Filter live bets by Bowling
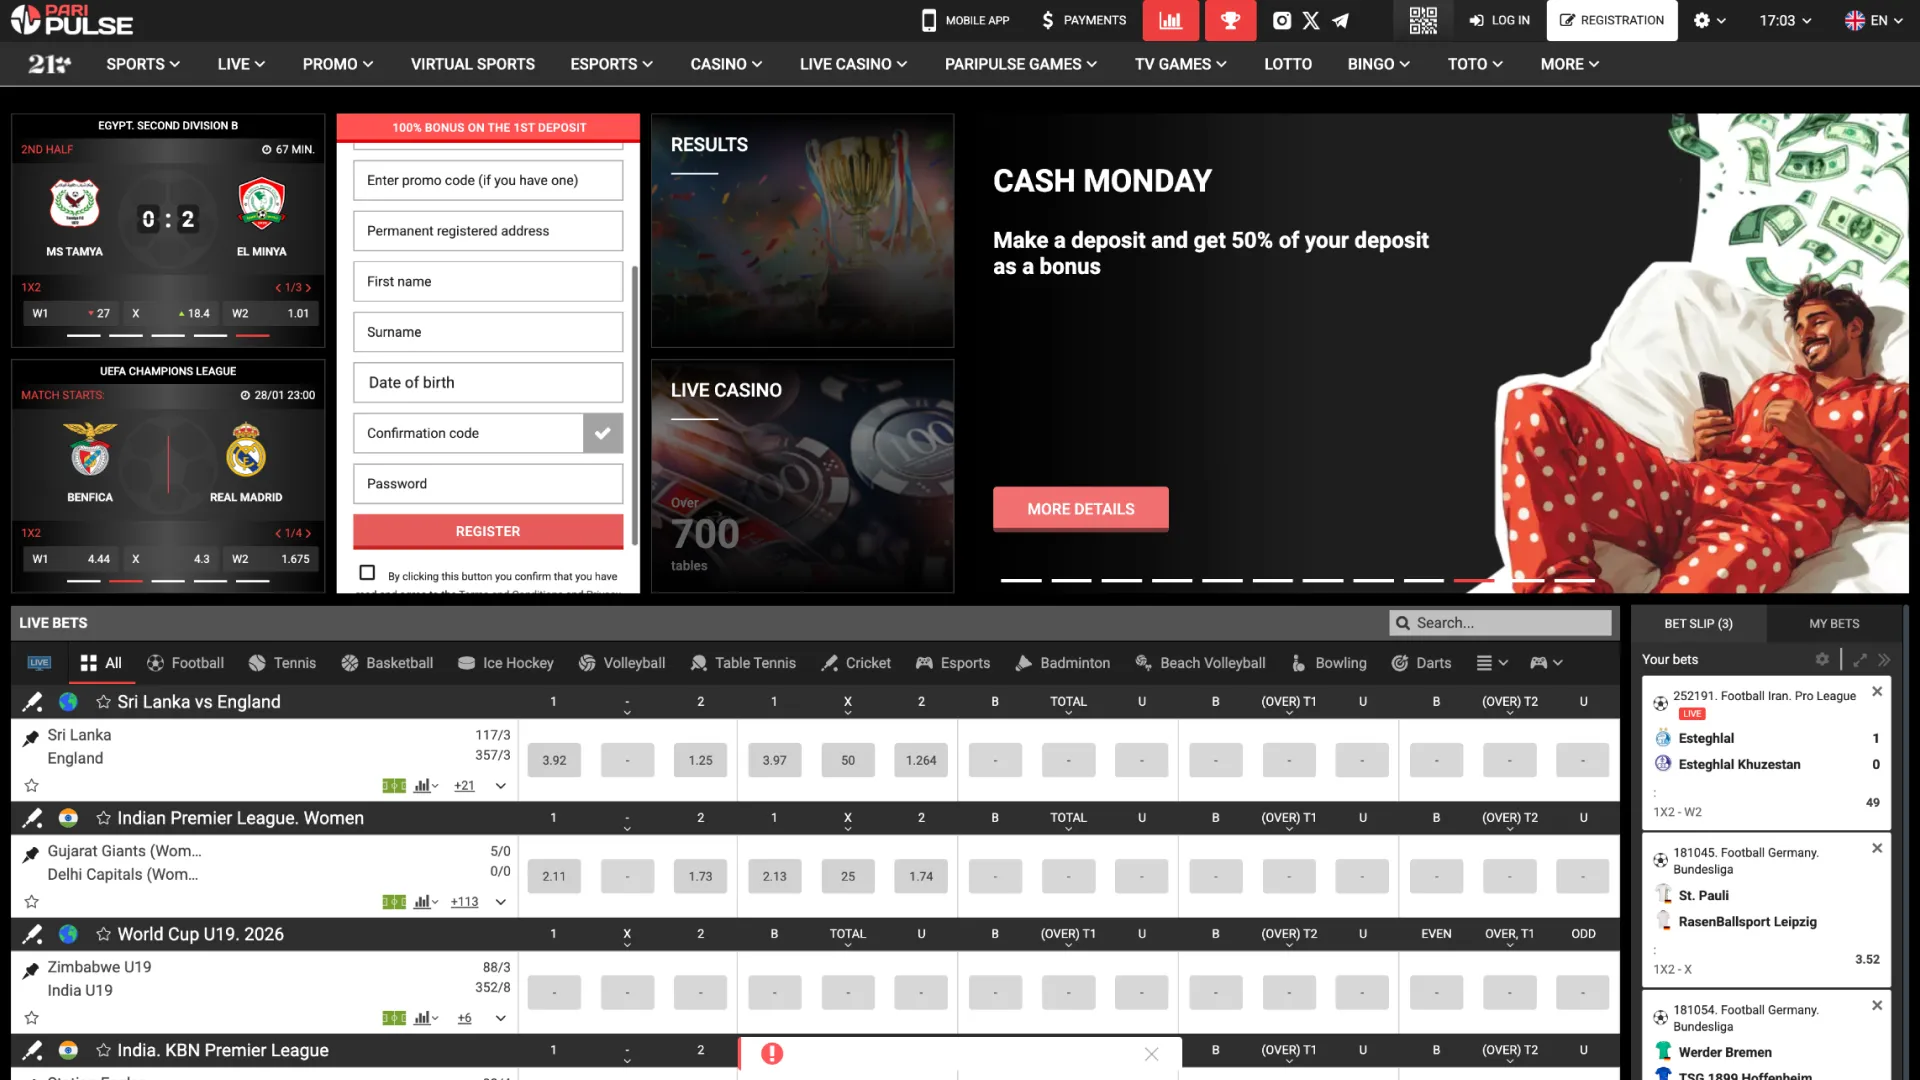 (1328, 663)
